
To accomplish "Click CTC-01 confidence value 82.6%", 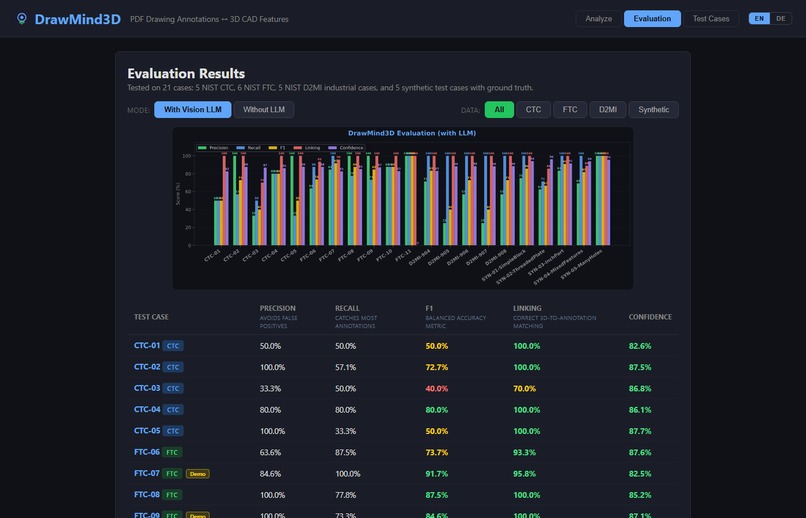I will point(640,346).
